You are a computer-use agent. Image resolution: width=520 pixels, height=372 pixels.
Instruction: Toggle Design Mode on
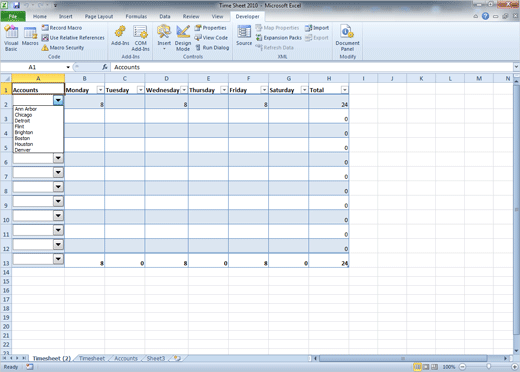click(x=183, y=38)
